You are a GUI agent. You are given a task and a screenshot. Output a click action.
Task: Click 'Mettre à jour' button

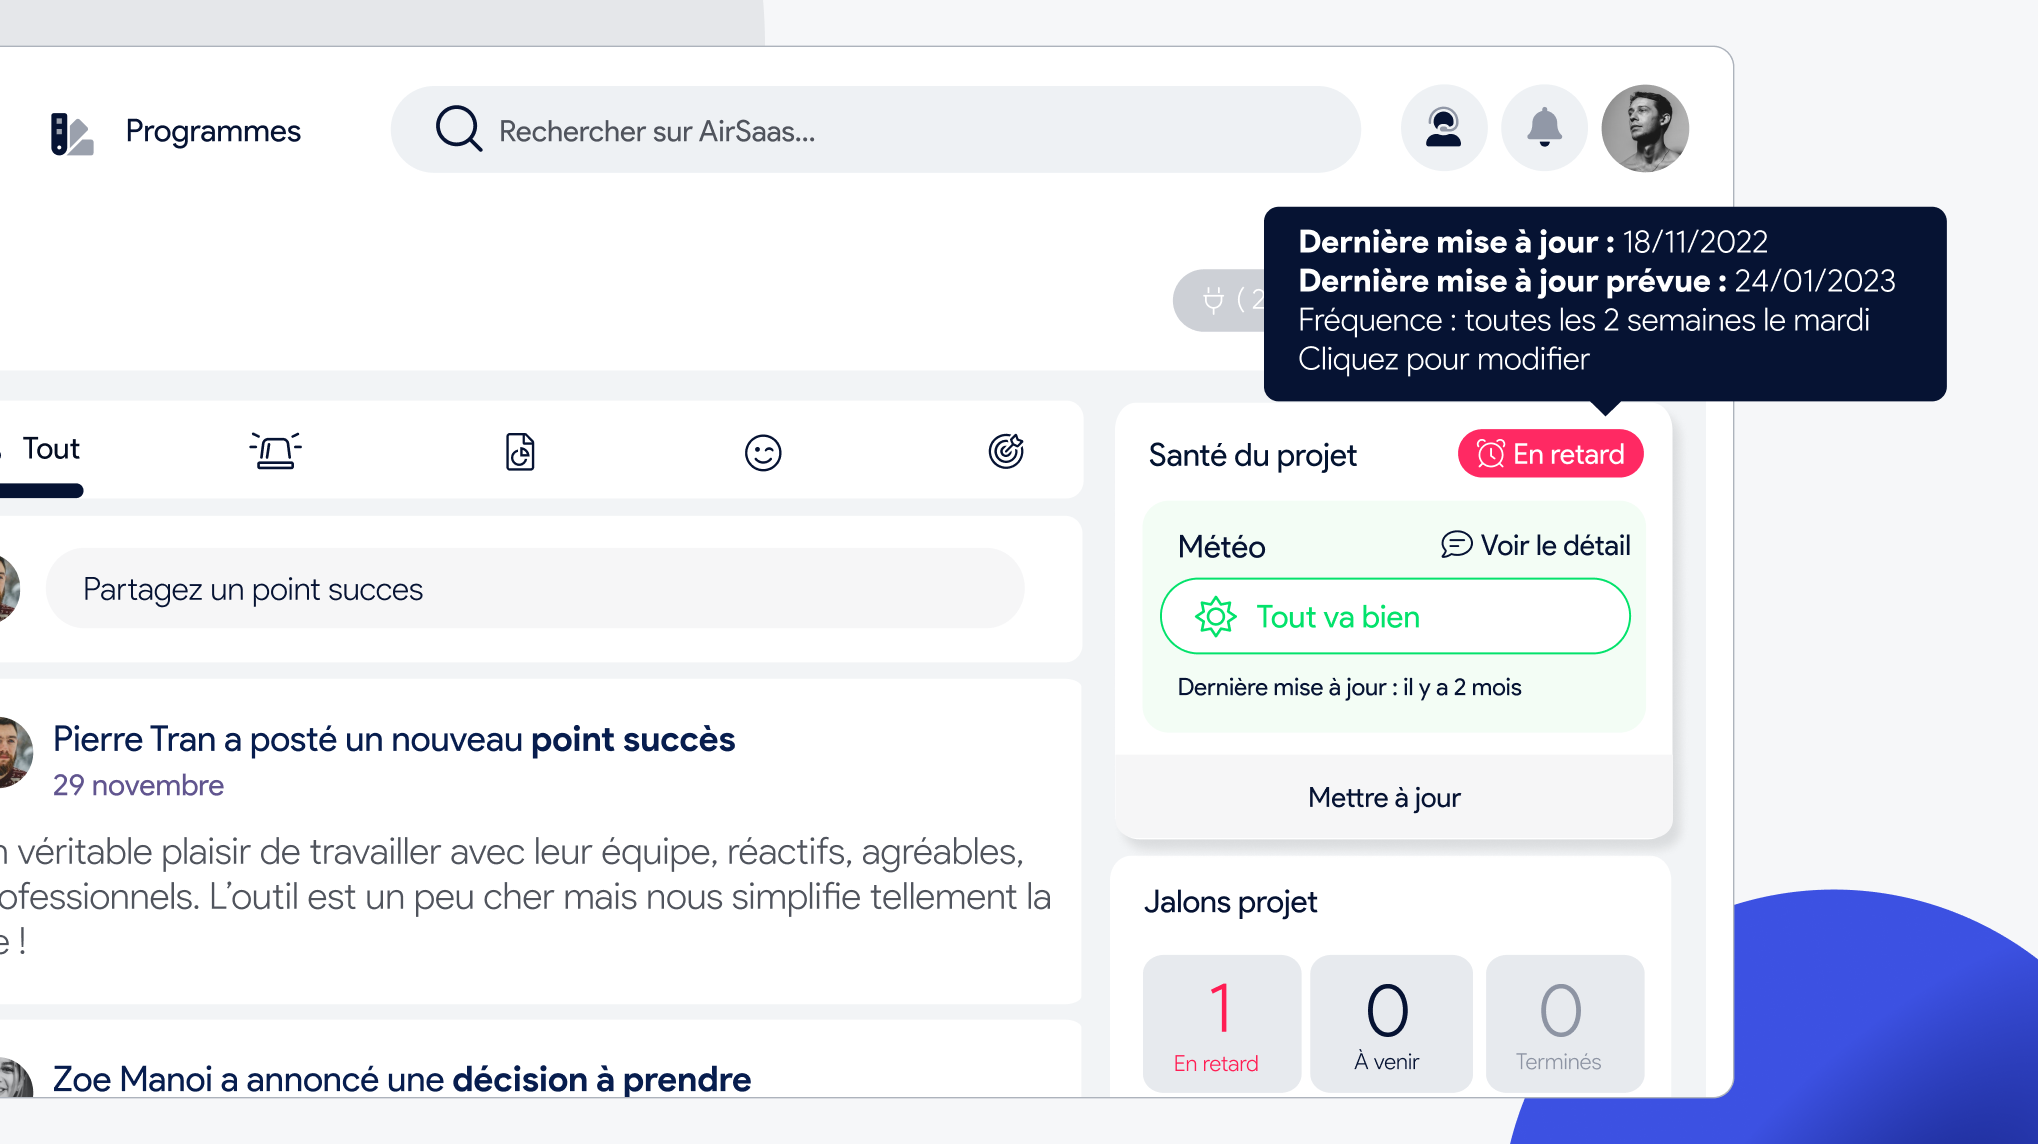[x=1383, y=797]
